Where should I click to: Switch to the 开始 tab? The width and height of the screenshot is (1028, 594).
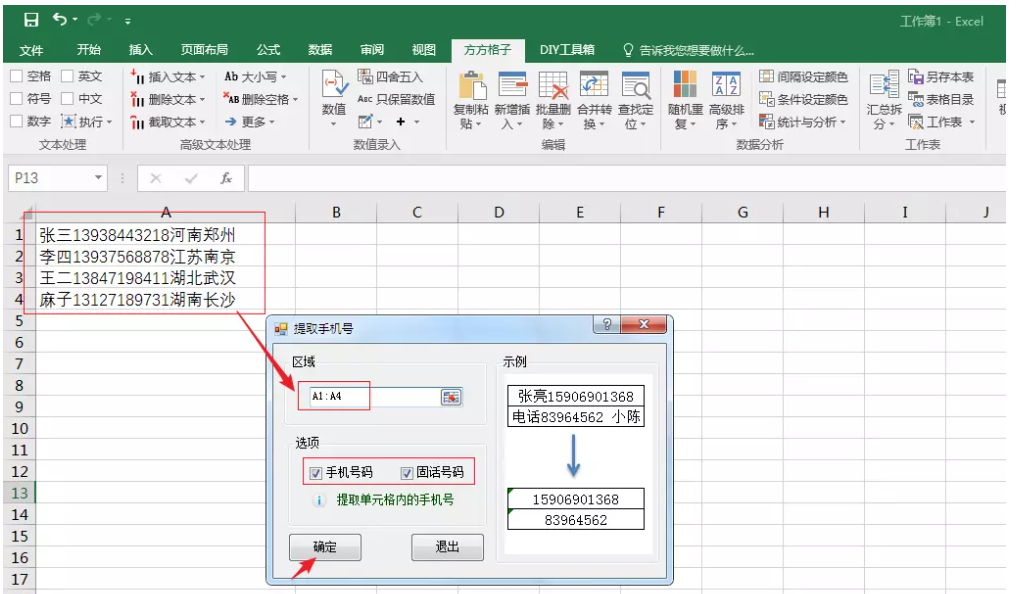89,50
